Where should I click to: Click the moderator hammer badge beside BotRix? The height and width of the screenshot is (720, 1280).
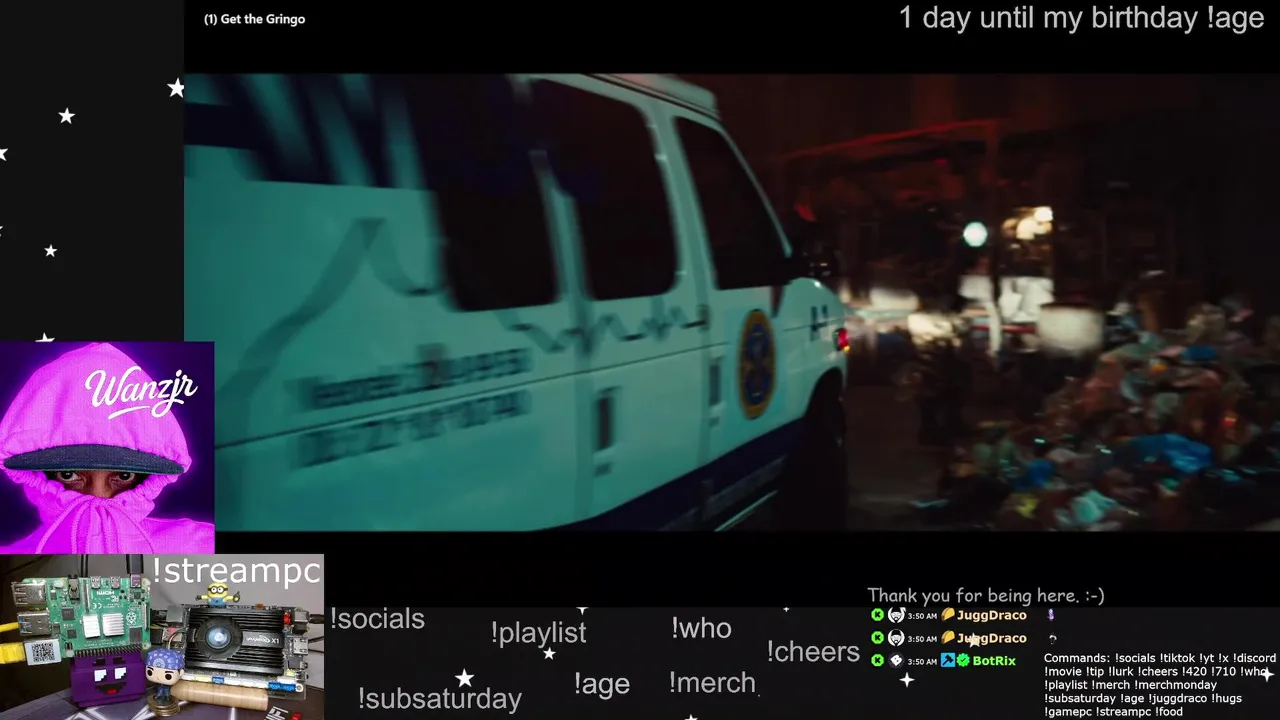(948, 660)
